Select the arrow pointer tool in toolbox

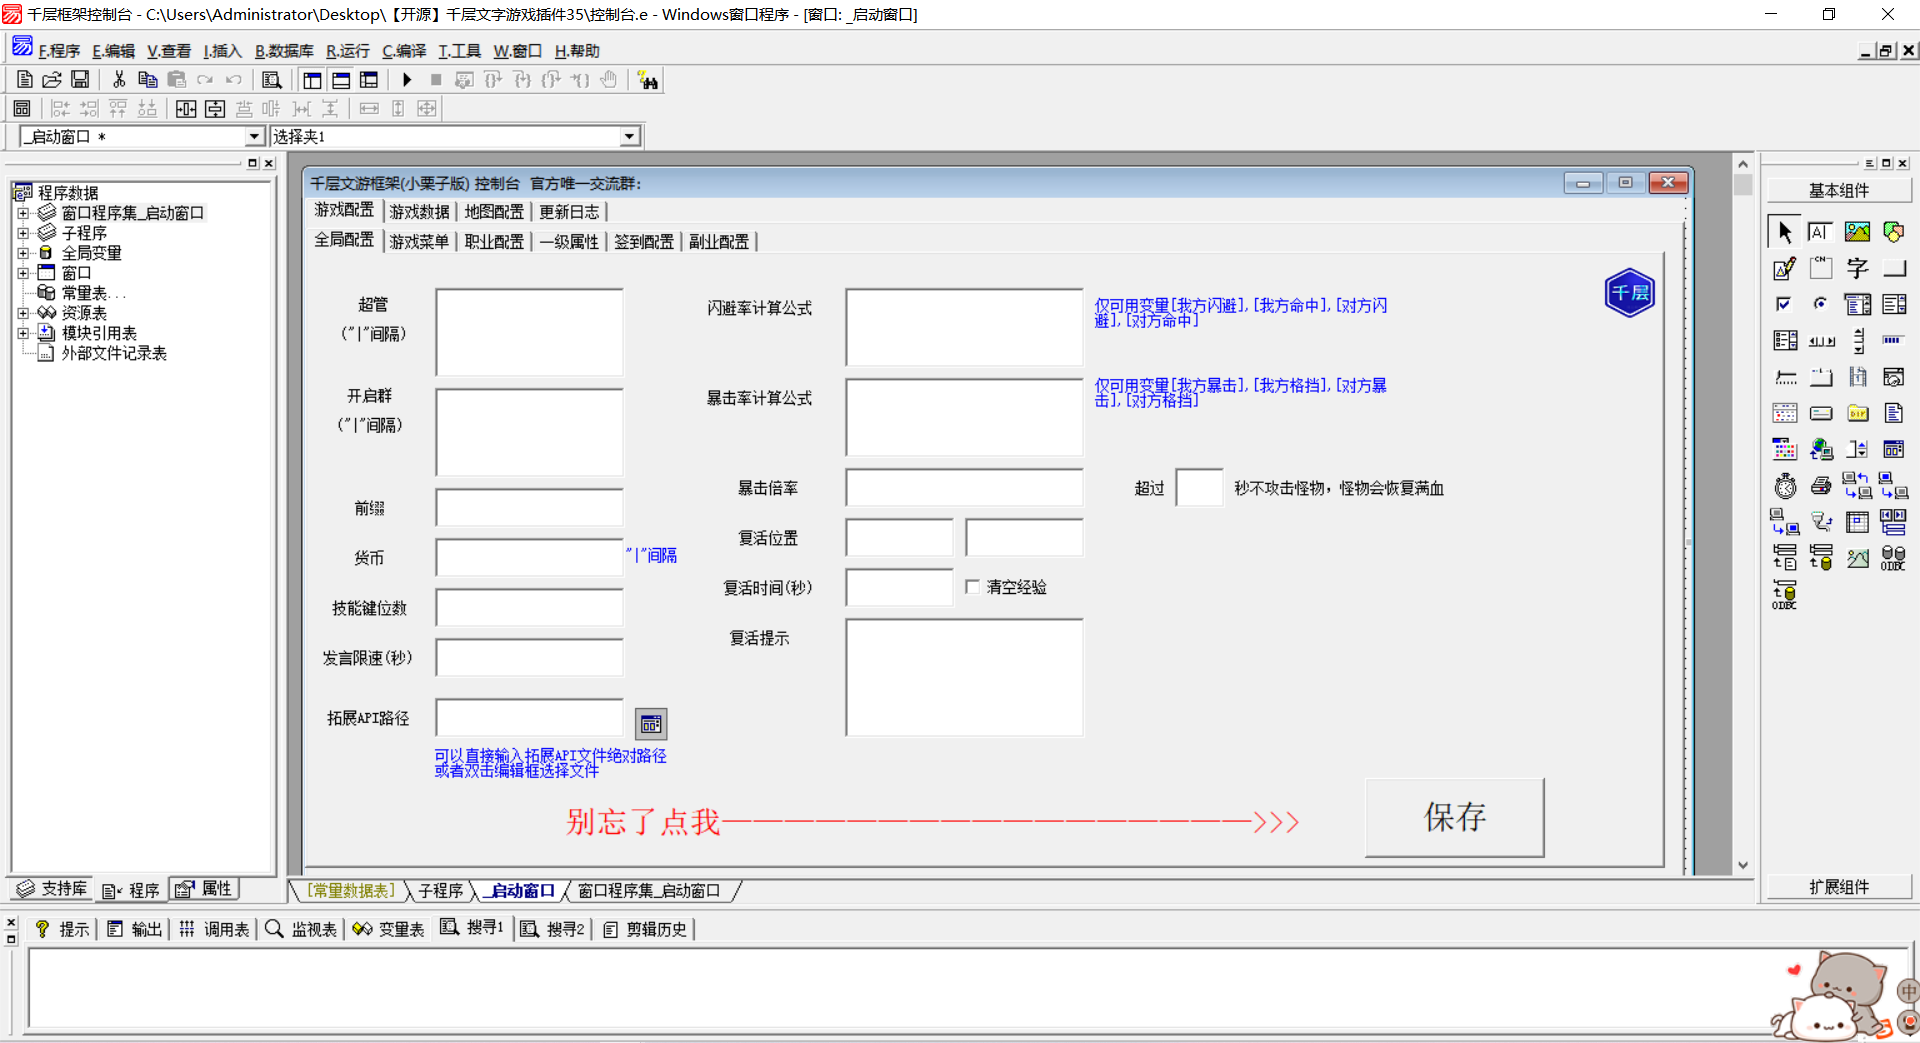point(1784,232)
